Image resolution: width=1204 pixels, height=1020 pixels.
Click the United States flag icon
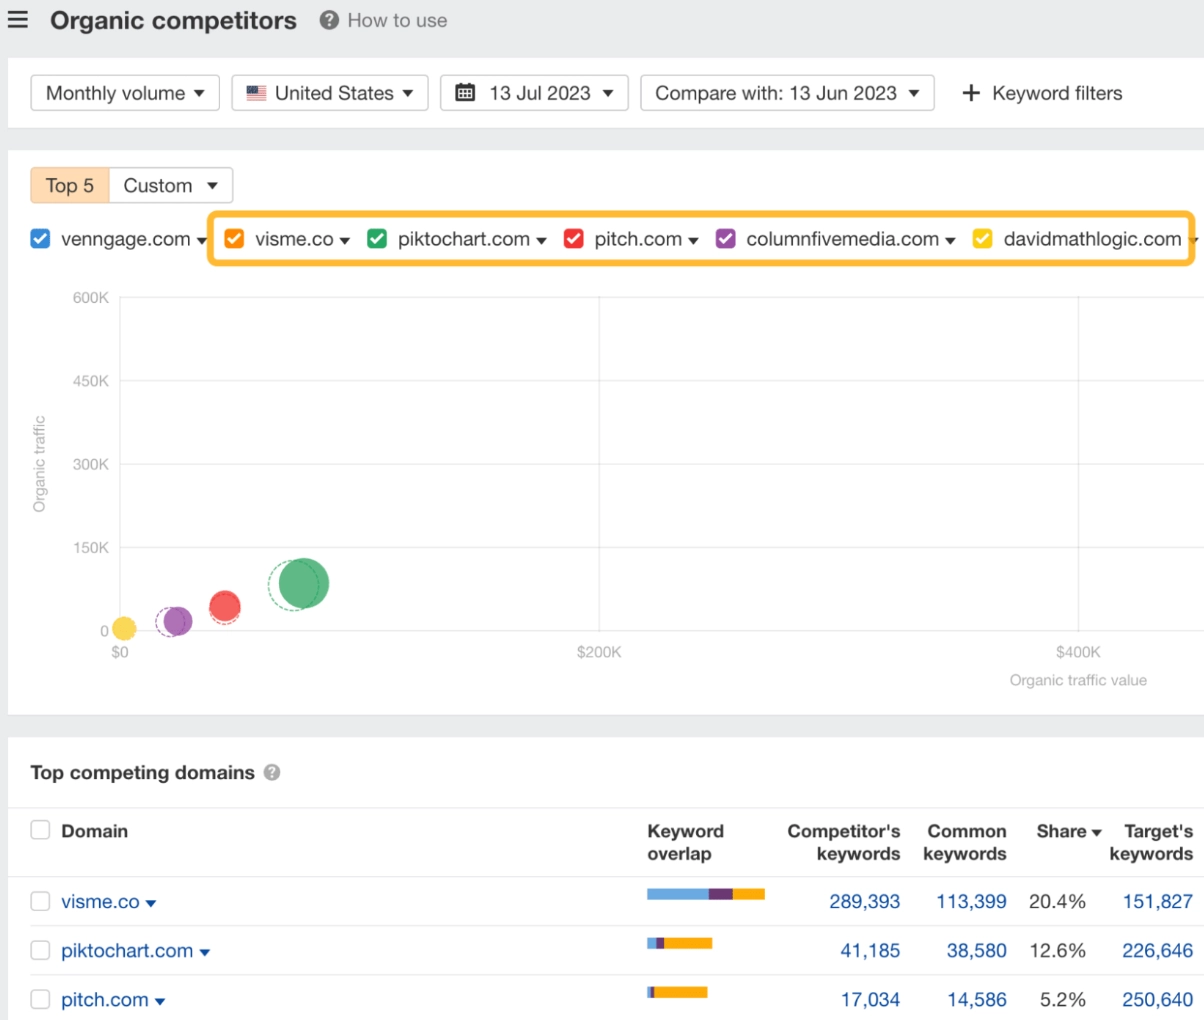click(x=256, y=93)
